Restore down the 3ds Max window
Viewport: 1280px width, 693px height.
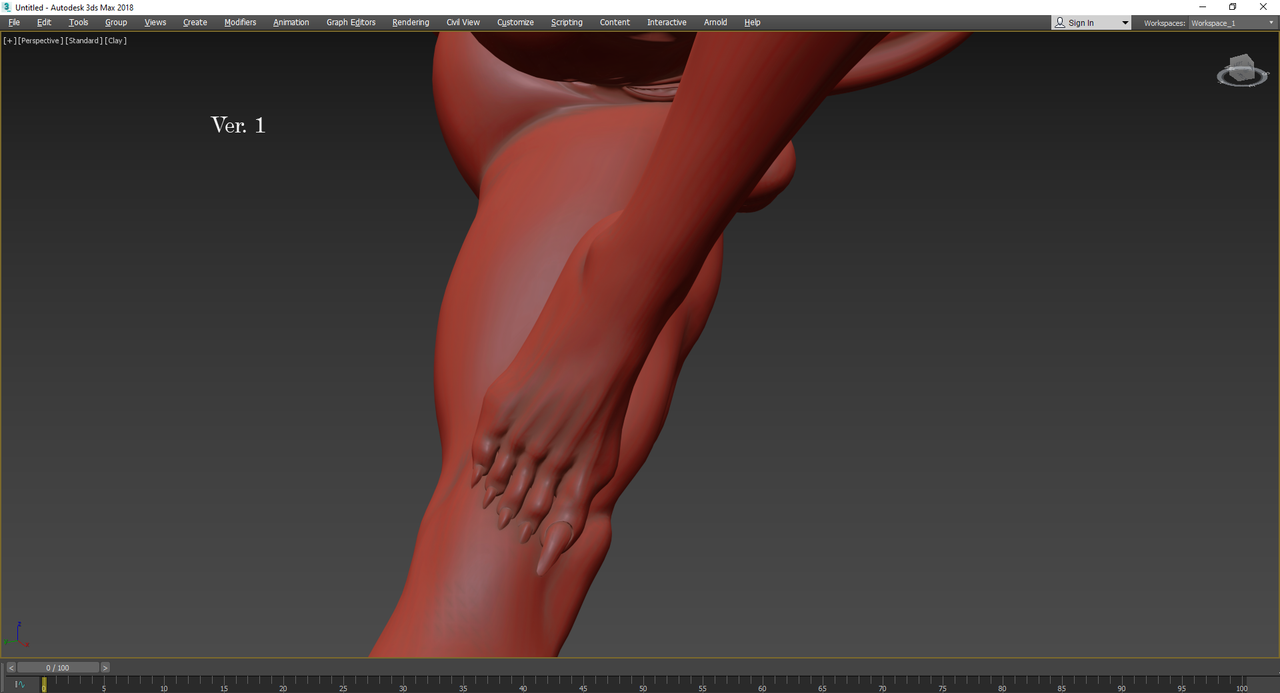point(1232,7)
